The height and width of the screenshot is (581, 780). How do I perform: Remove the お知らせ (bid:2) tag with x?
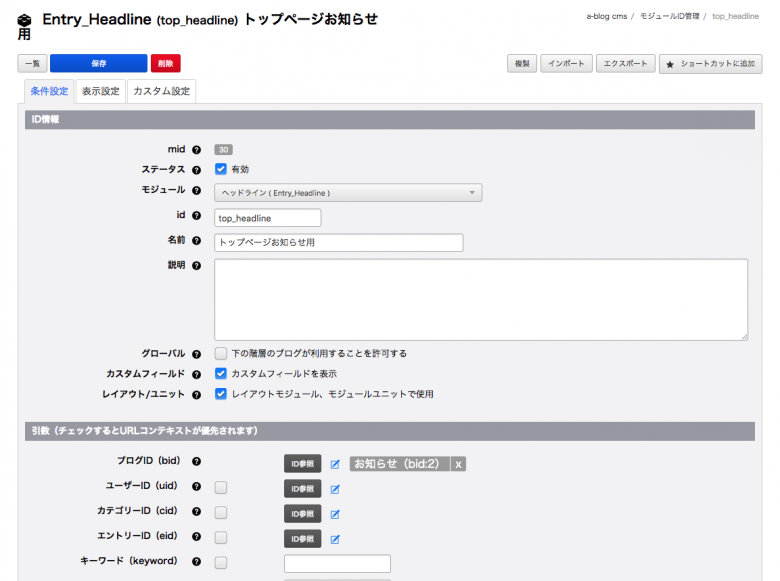(x=458, y=464)
